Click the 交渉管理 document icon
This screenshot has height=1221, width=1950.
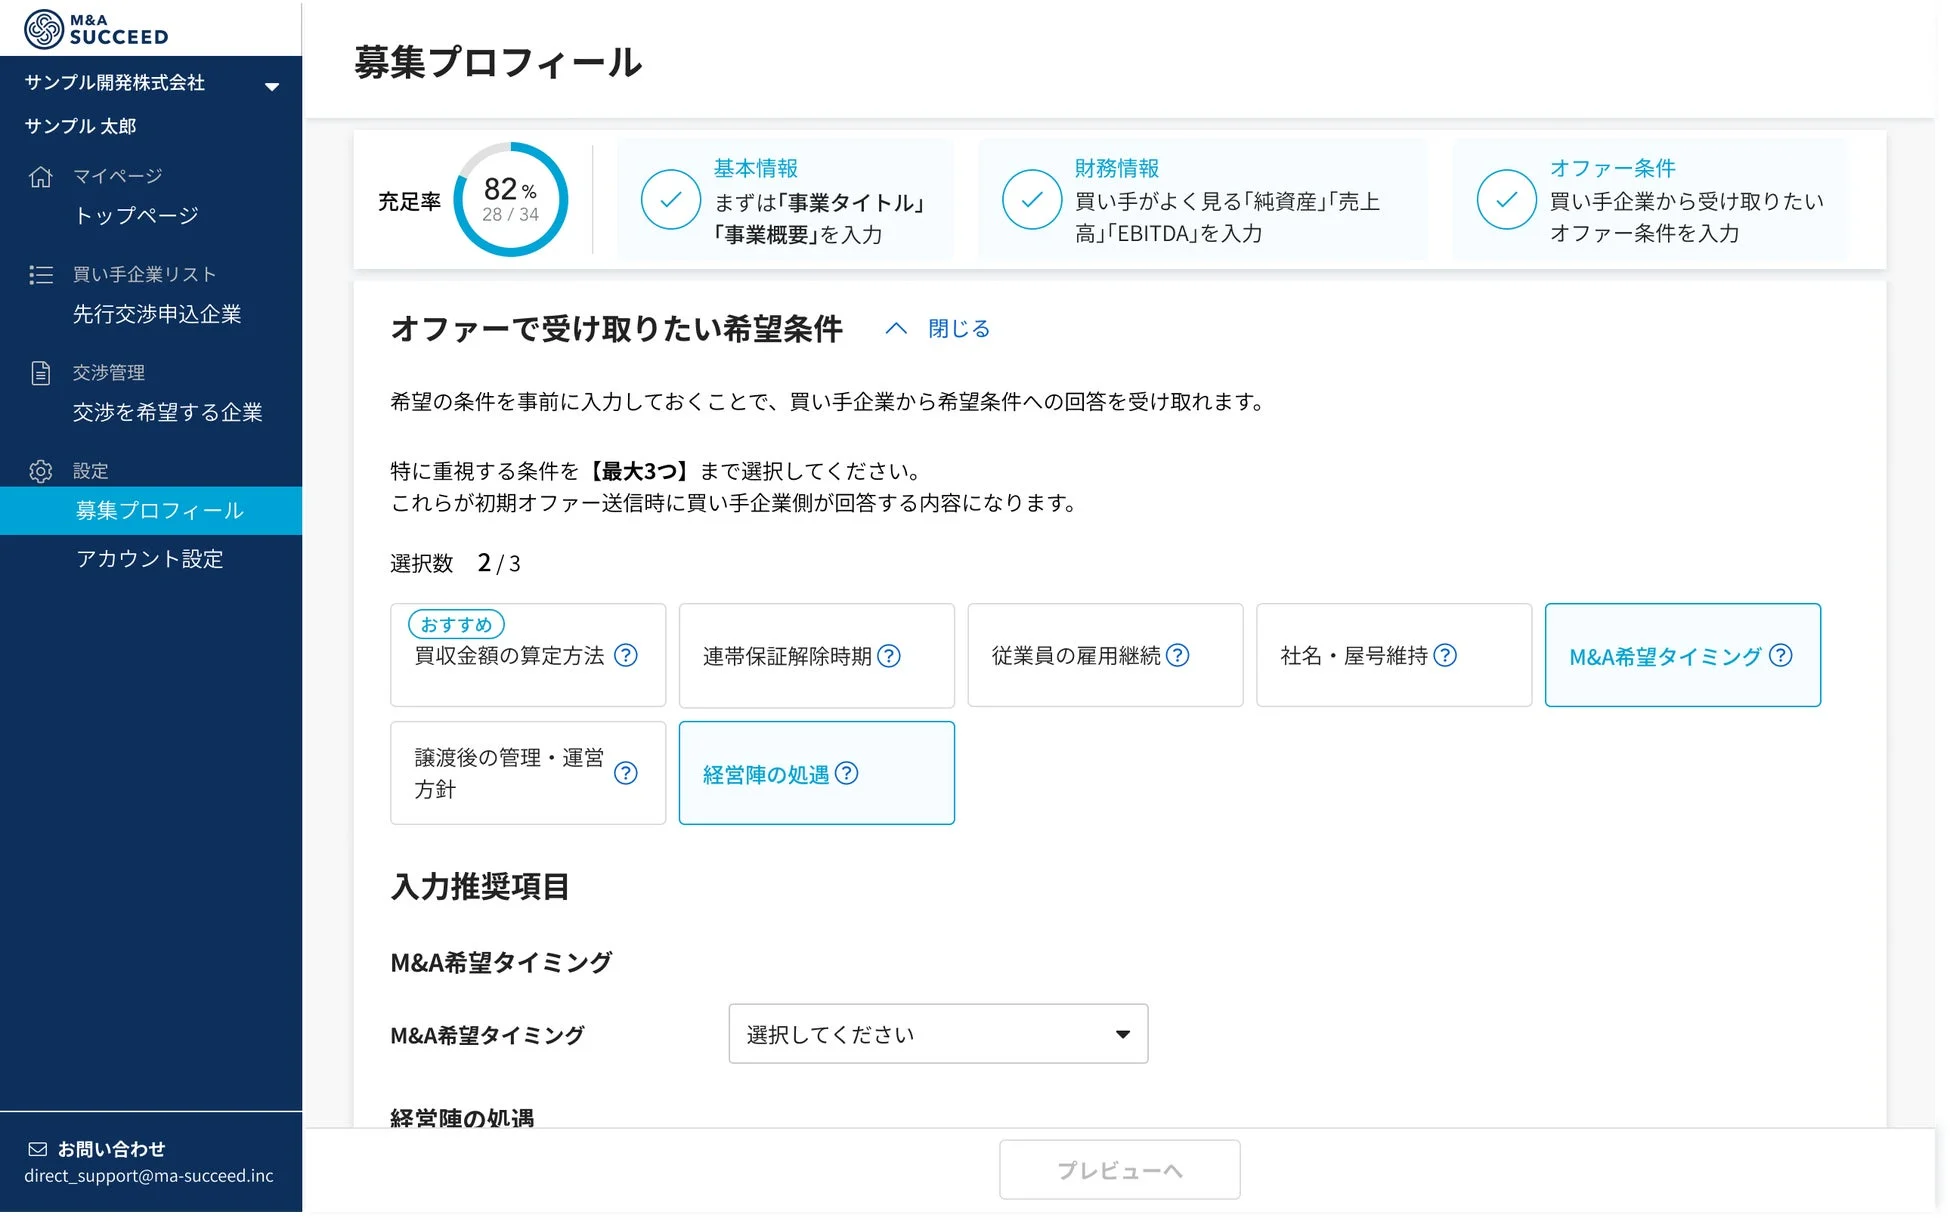click(41, 371)
